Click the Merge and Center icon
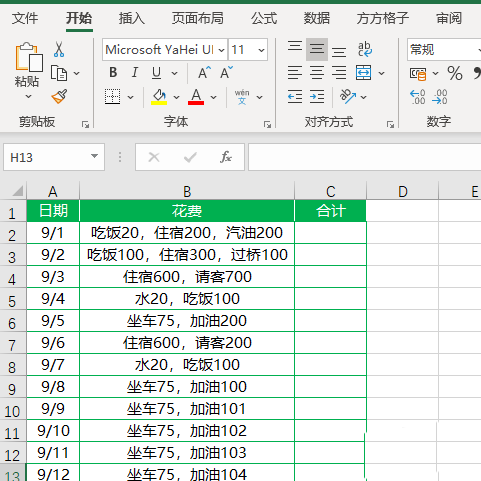The image size is (481, 481). point(363,73)
